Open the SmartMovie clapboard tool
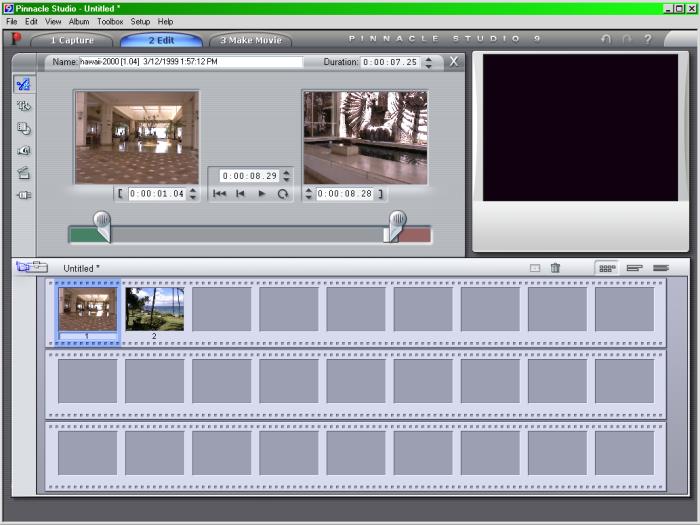The width and height of the screenshot is (700, 525). (24, 173)
